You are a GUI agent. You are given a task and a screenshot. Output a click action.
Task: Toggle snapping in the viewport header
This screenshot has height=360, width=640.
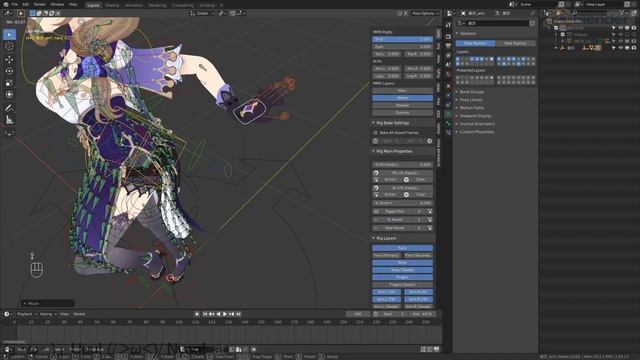(x=233, y=13)
